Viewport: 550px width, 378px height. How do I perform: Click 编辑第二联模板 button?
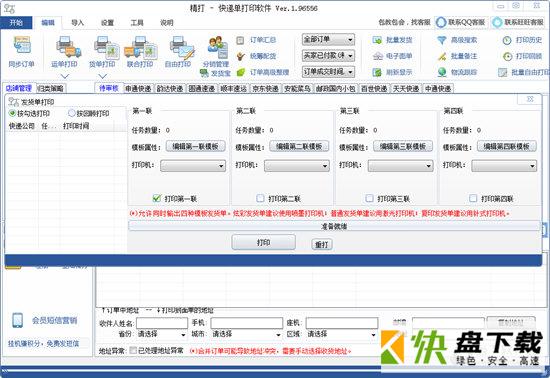click(299, 146)
